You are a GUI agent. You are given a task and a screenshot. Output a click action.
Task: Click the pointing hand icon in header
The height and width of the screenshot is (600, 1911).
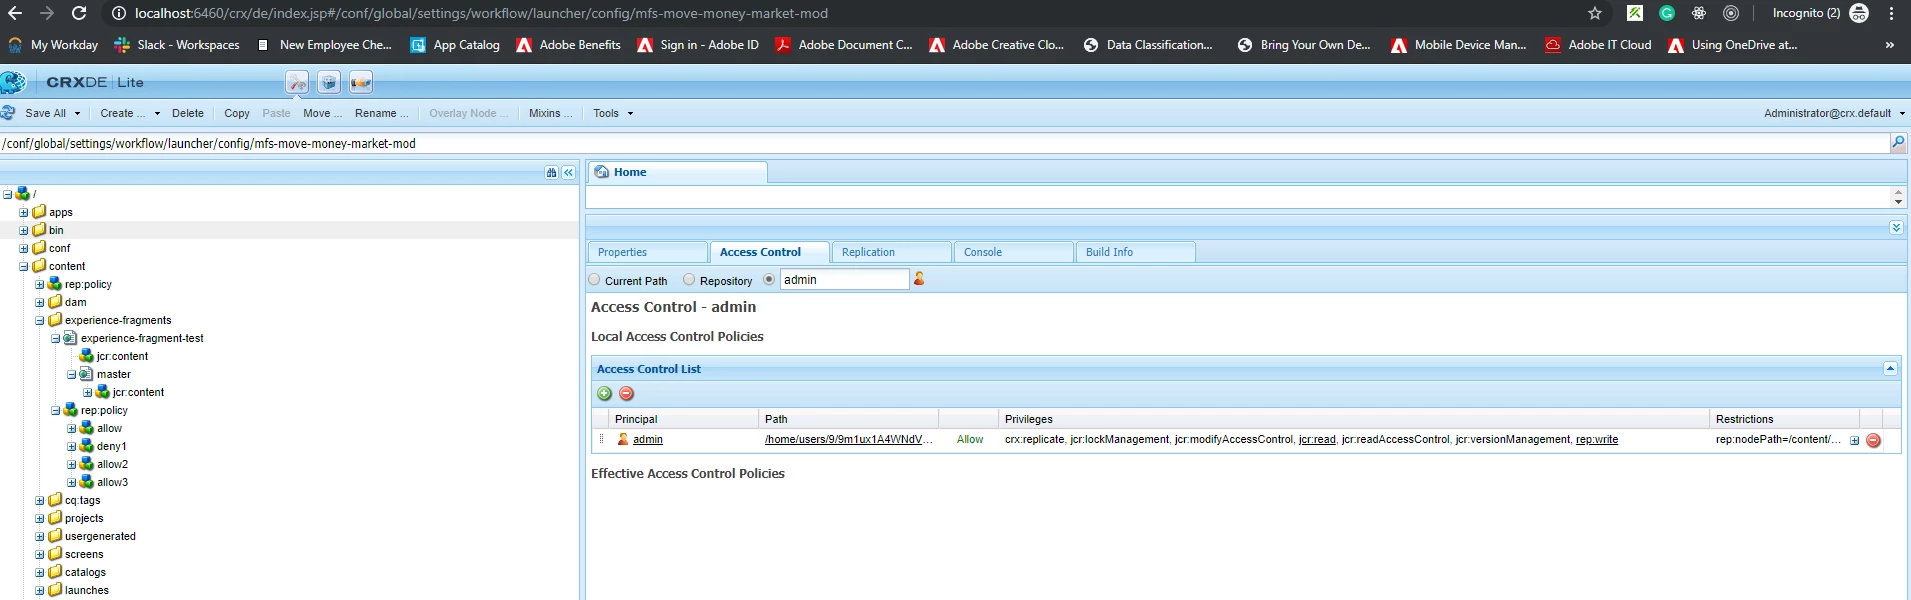coord(361,82)
